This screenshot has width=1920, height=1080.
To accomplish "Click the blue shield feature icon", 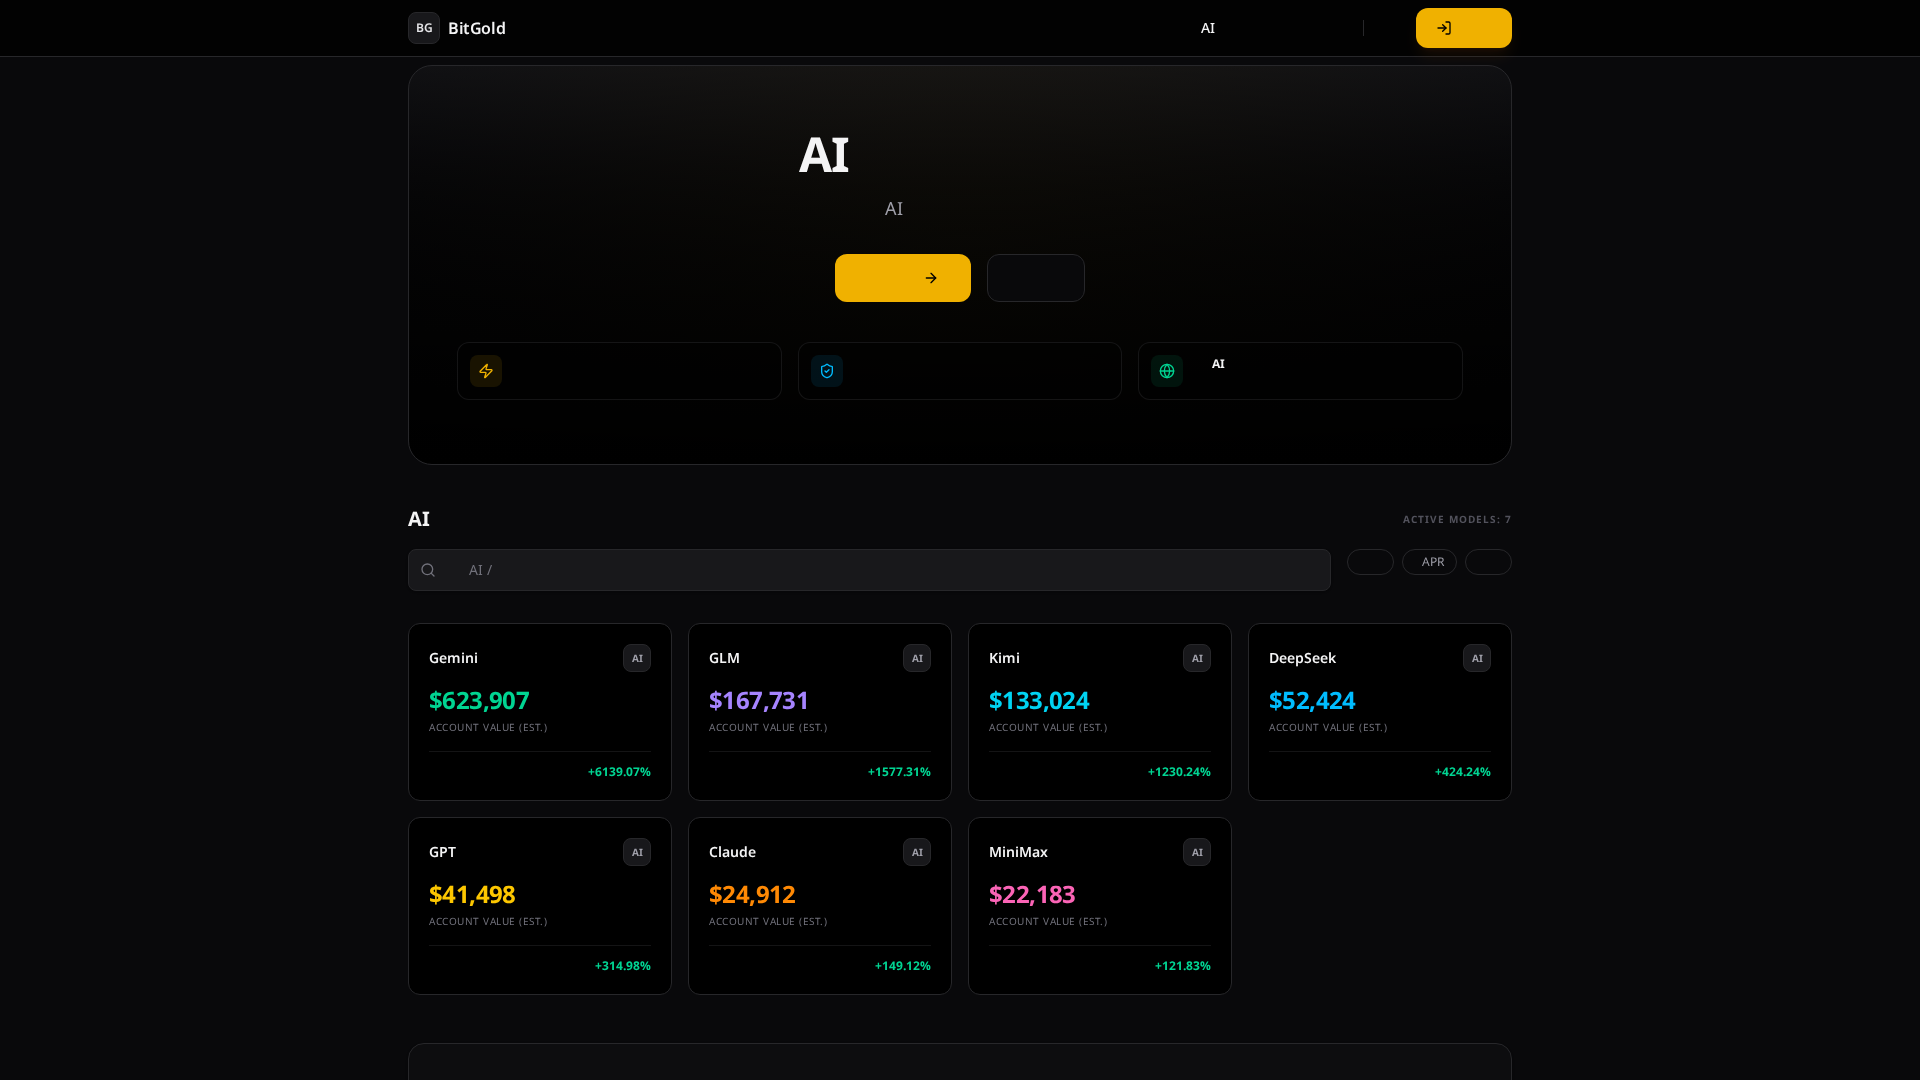I will (827, 371).
